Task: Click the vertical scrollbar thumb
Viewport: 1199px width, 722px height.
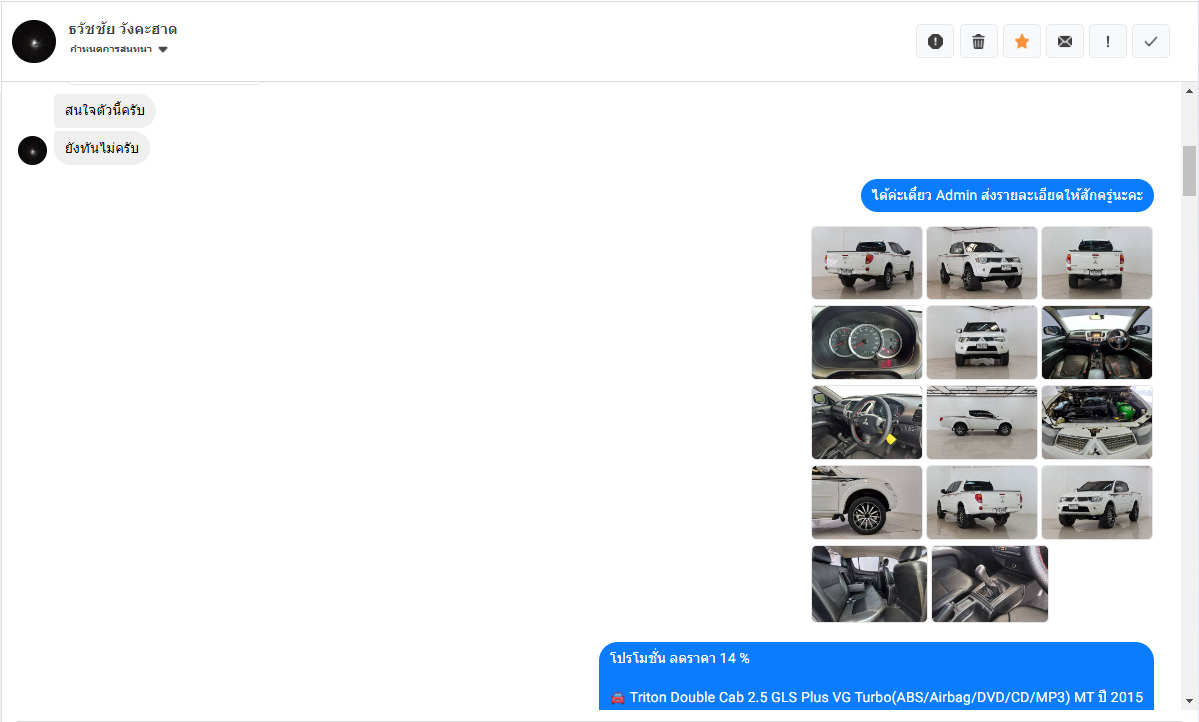Action: pos(1189,171)
